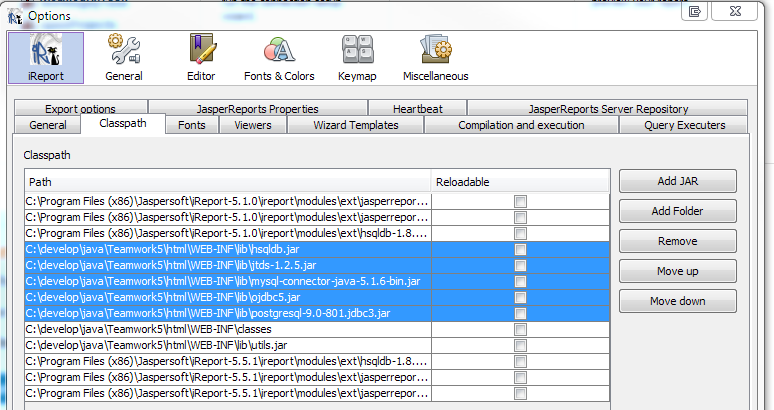Click Move down to reorder entries

click(677, 301)
